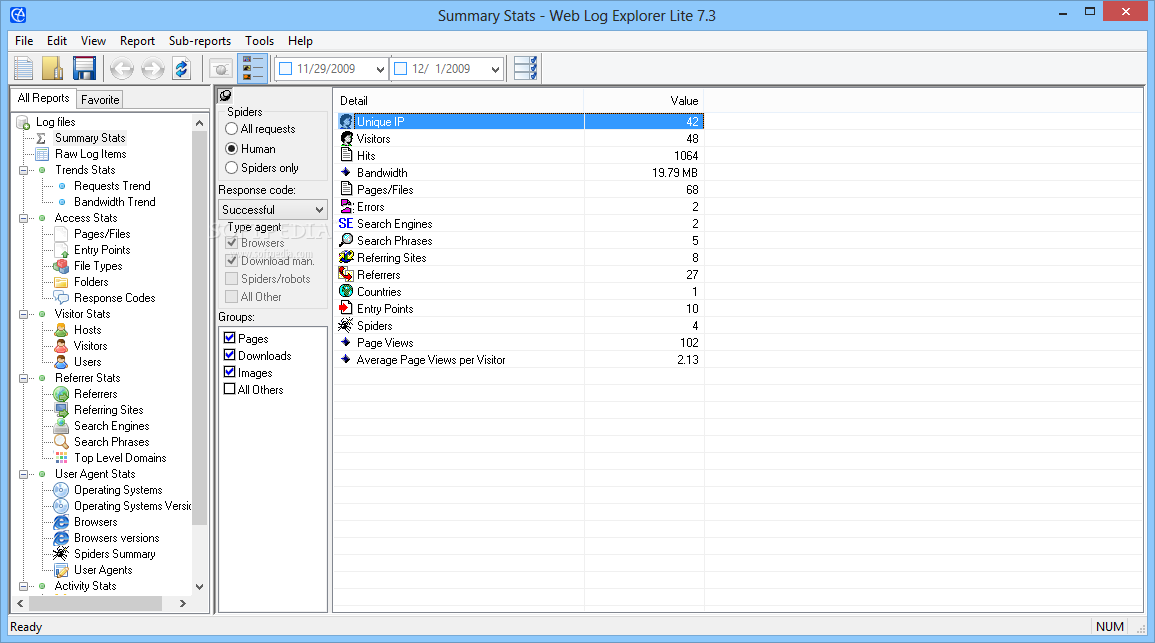
Task: Click the open folder toolbar icon
Action: tap(53, 68)
